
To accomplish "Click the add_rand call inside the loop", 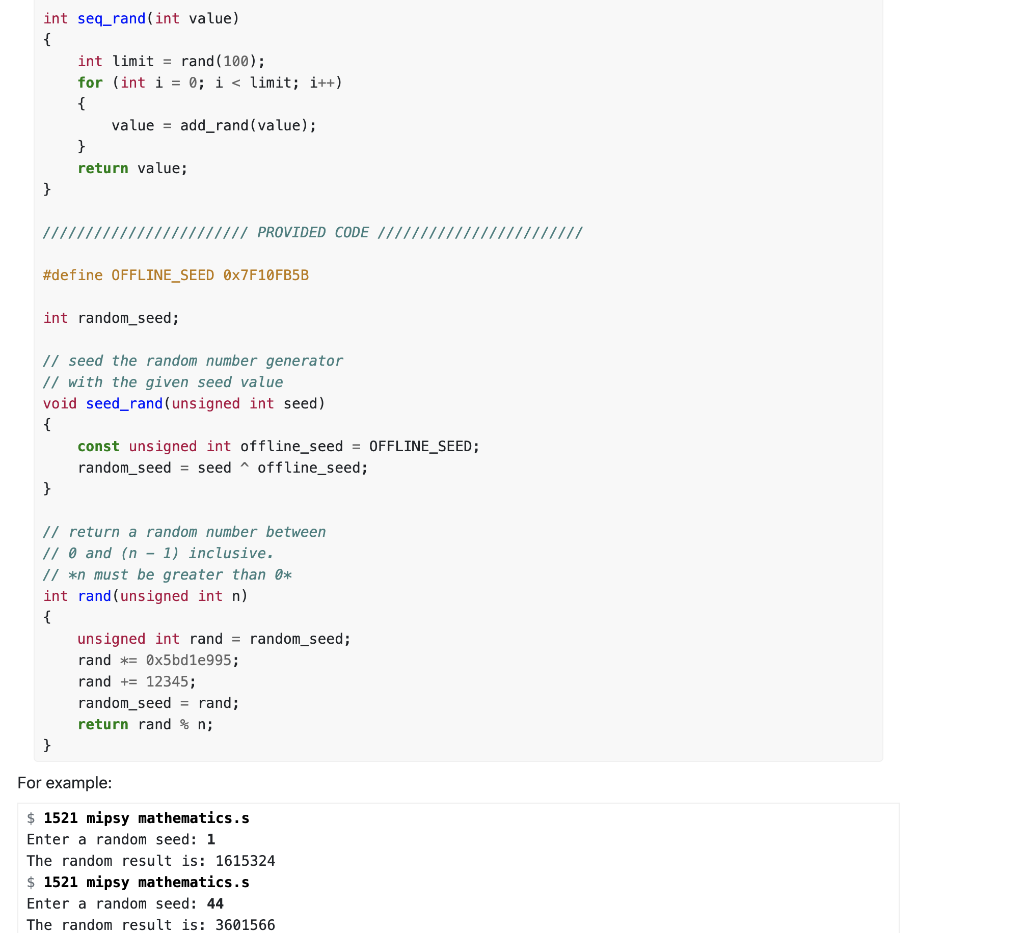I will point(213,124).
